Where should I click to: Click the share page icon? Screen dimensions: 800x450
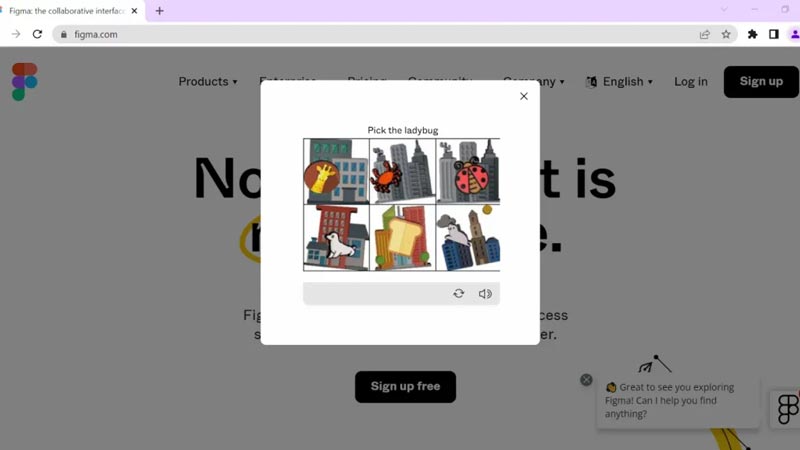coord(705,34)
